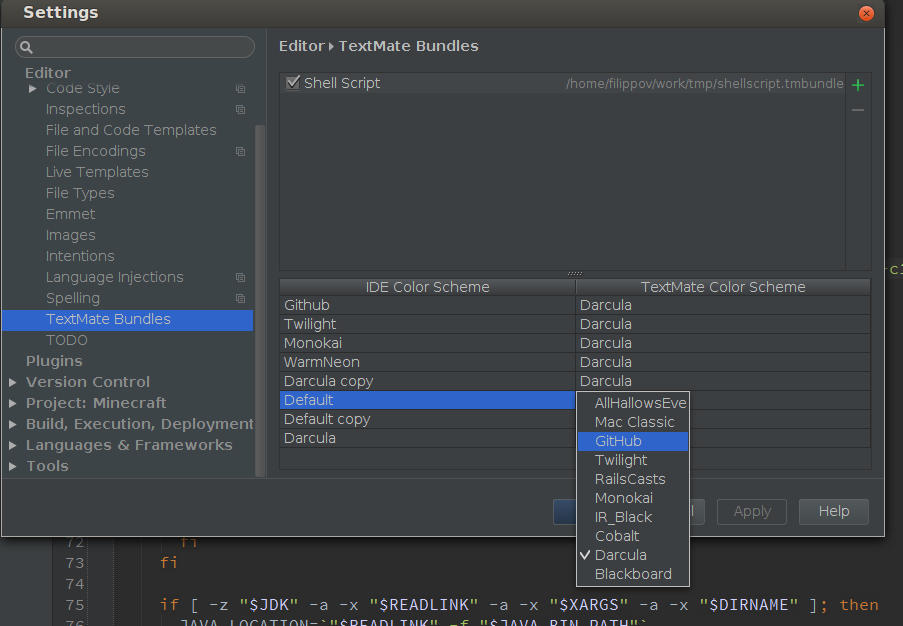The image size is (903, 626).
Task: Click the green plus add-bundle icon
Action: tap(858, 85)
